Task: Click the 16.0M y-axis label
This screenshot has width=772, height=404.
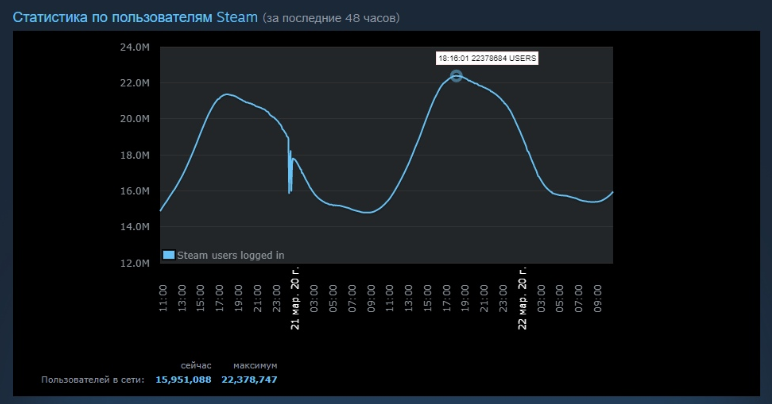Action: click(x=134, y=191)
